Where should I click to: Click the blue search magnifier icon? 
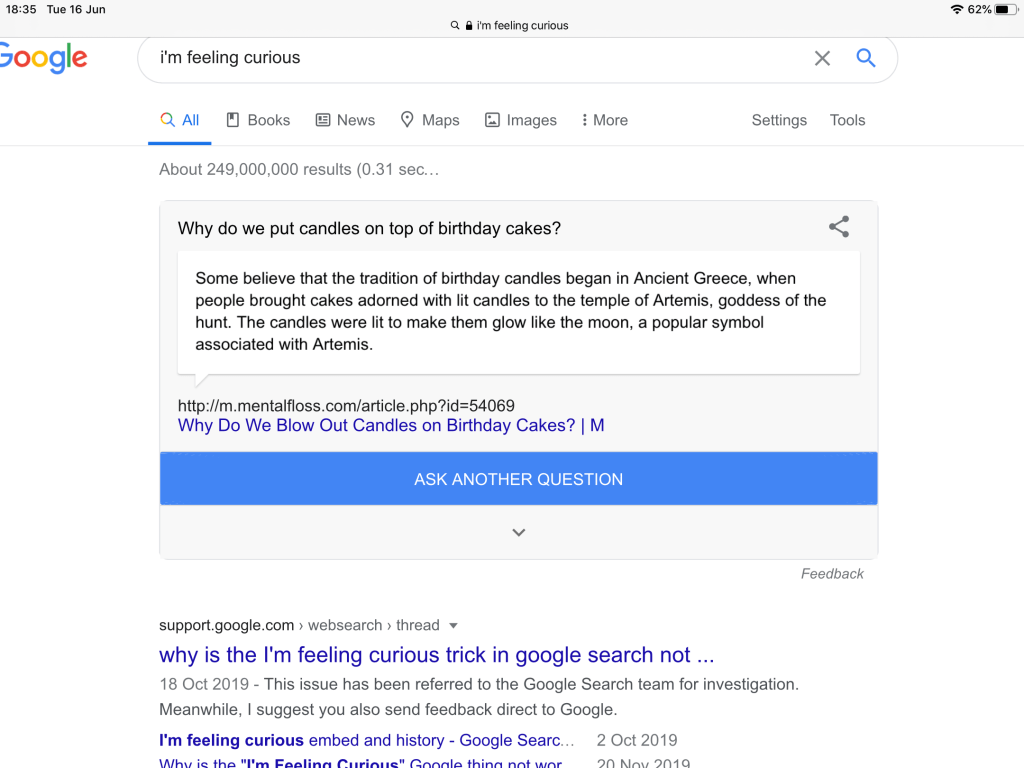(x=866, y=58)
